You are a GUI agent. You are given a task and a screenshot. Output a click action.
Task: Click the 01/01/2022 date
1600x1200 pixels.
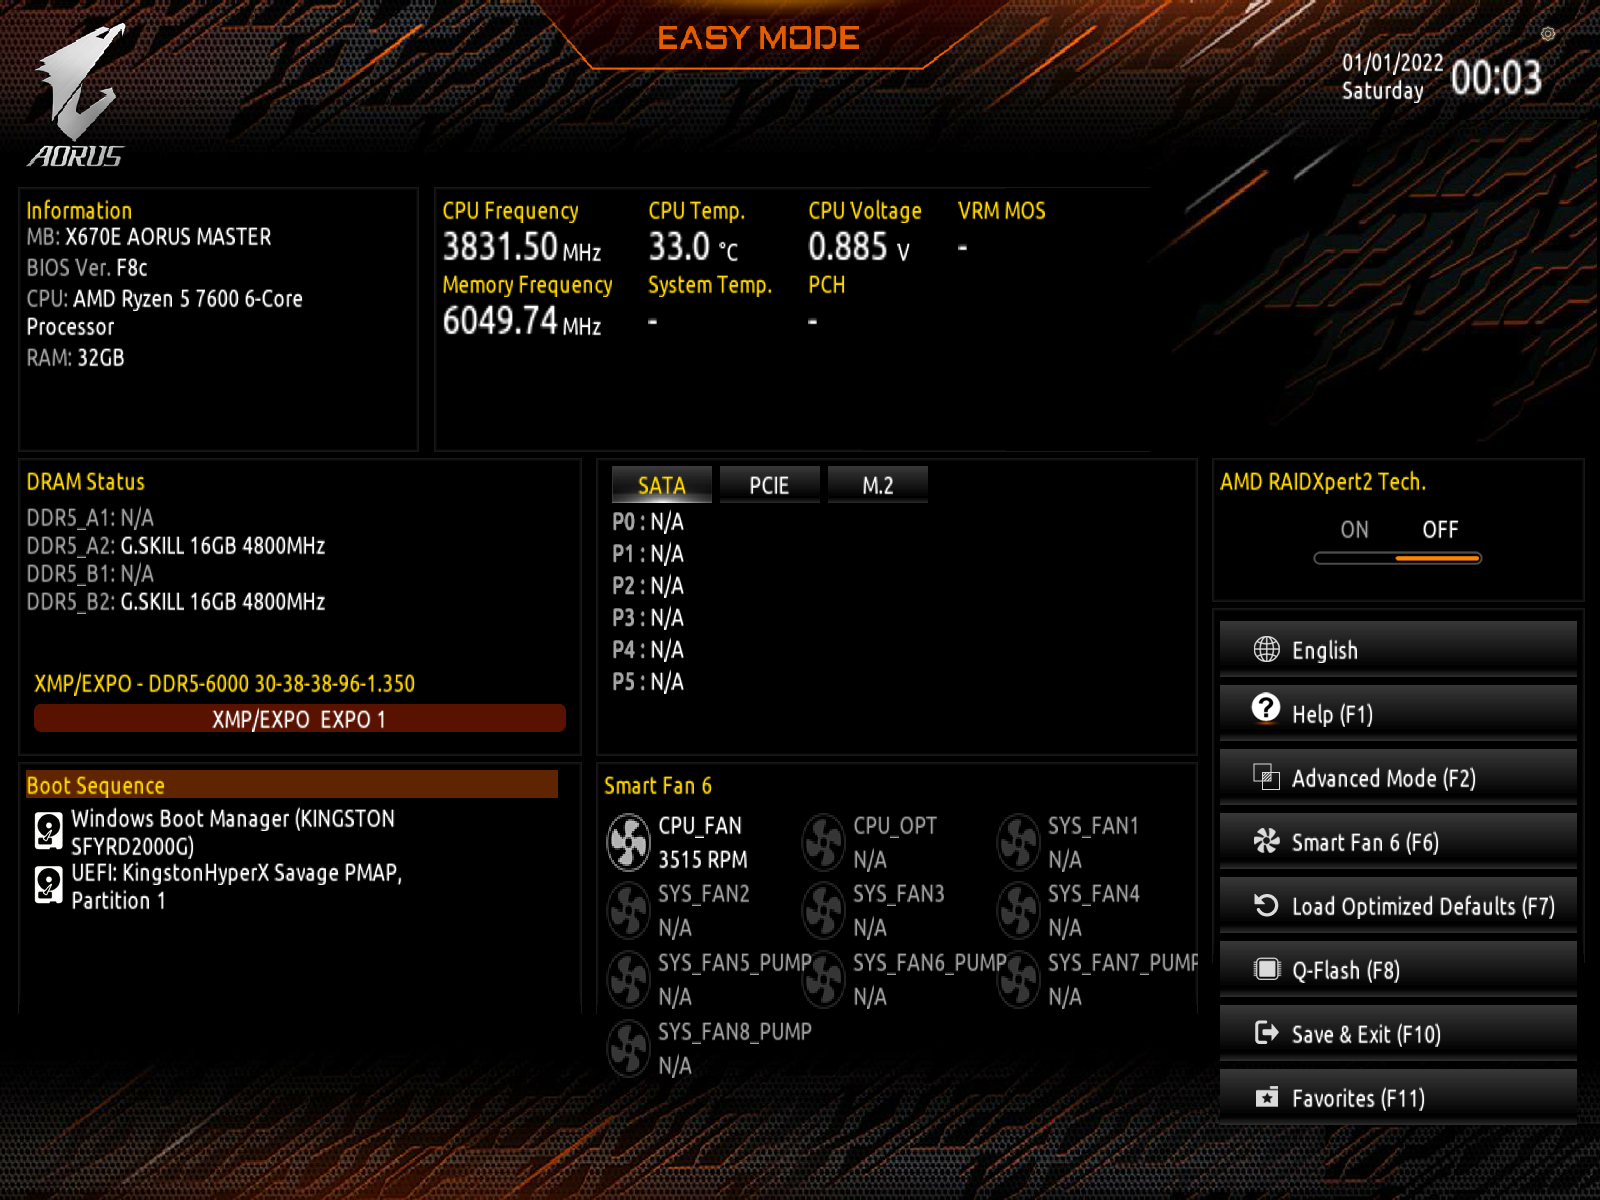pos(1392,63)
